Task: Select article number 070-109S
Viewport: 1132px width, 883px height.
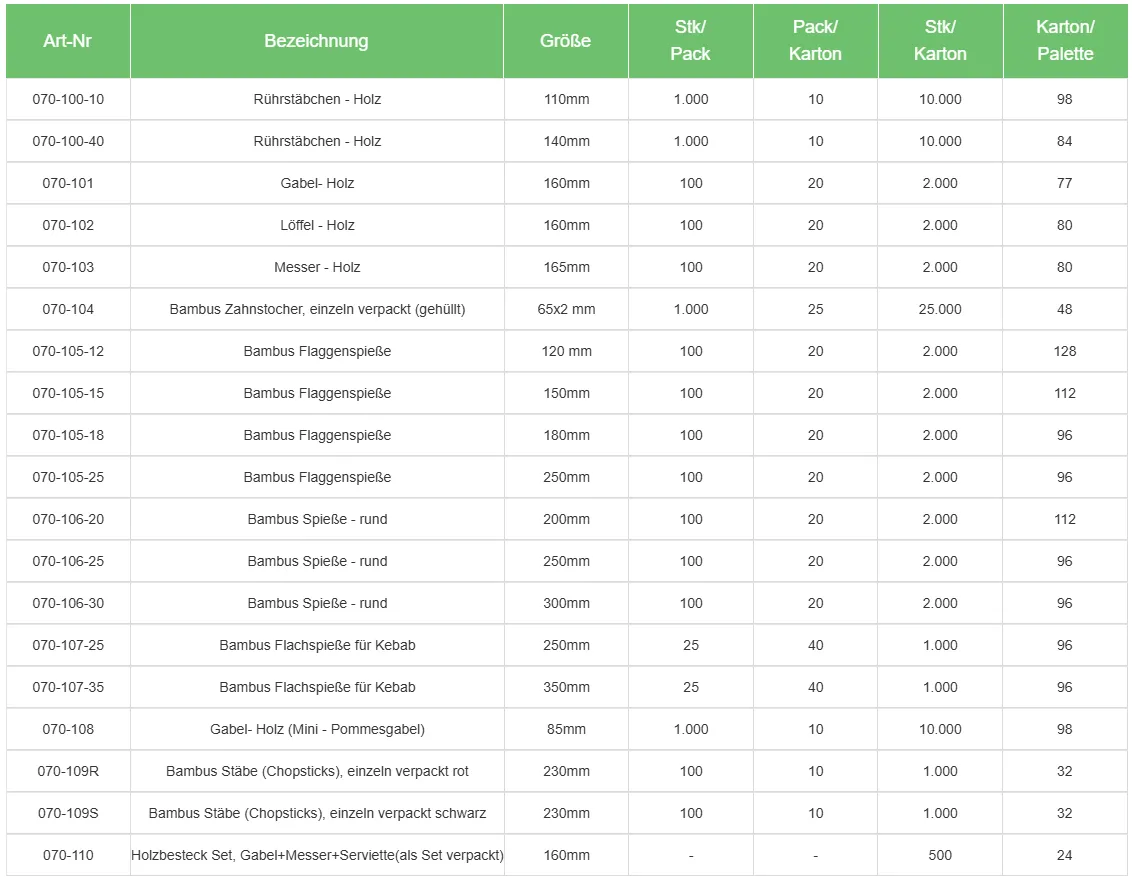Action: tap(68, 813)
